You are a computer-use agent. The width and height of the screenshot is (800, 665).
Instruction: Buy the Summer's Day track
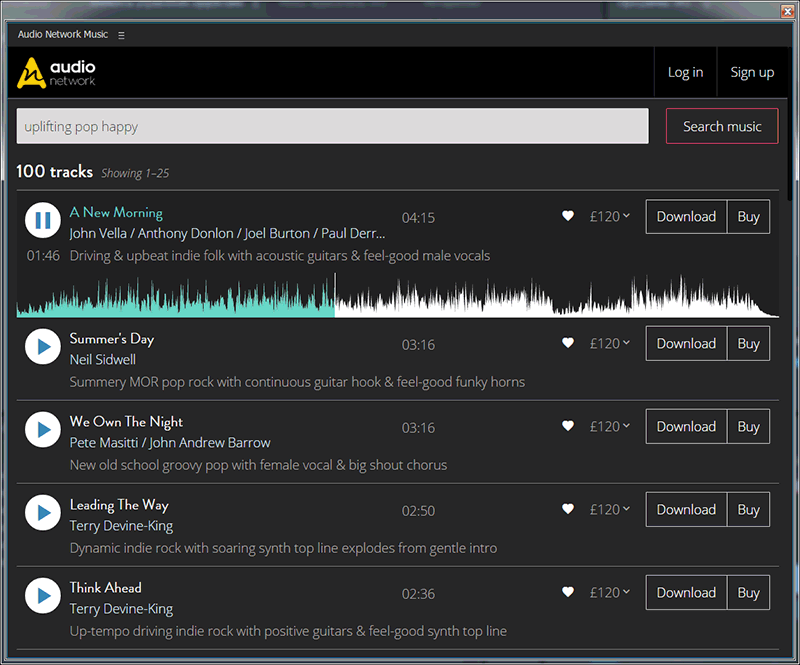[748, 343]
